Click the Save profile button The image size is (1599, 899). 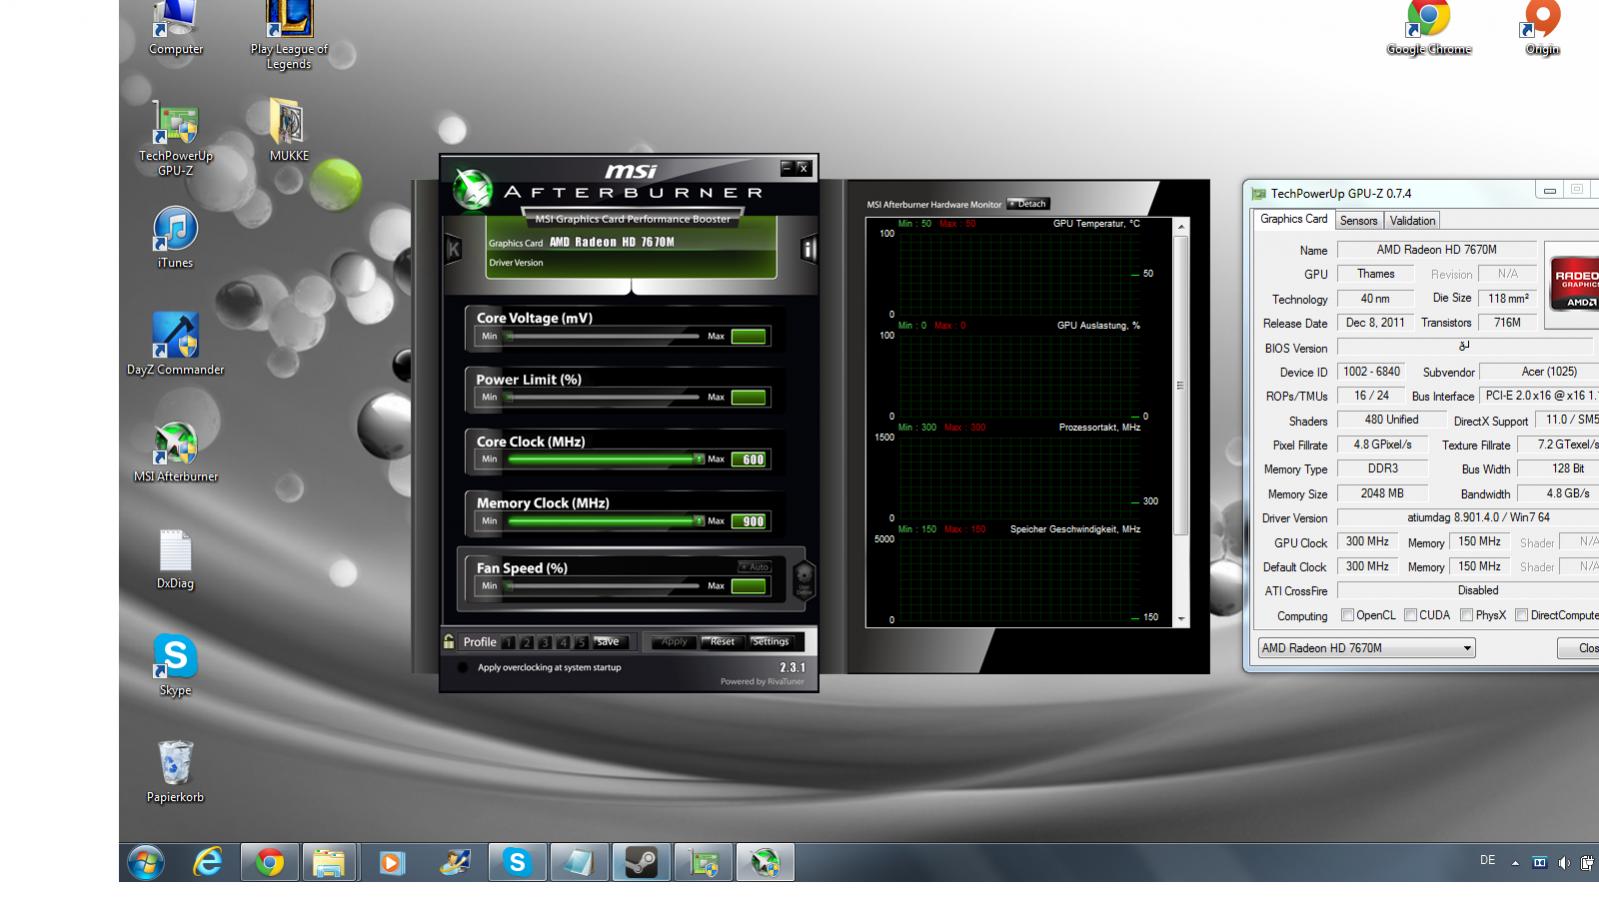tap(609, 642)
